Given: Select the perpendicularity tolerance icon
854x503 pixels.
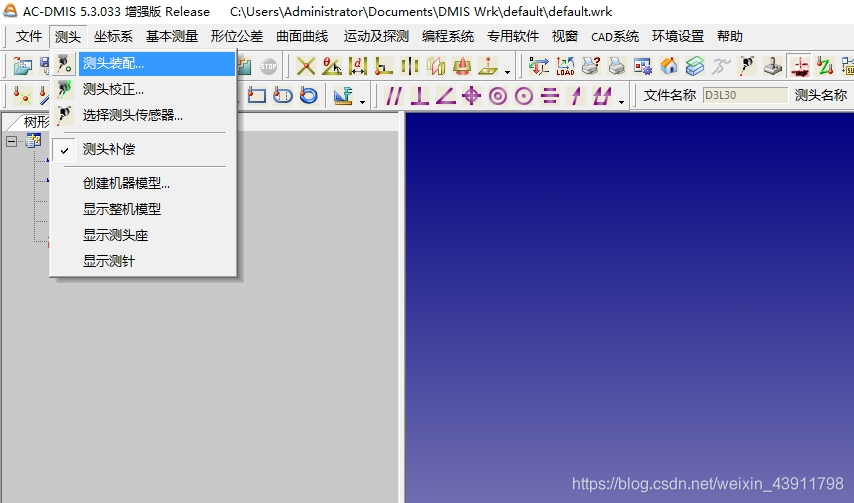Looking at the screenshot, I should click(x=419, y=96).
